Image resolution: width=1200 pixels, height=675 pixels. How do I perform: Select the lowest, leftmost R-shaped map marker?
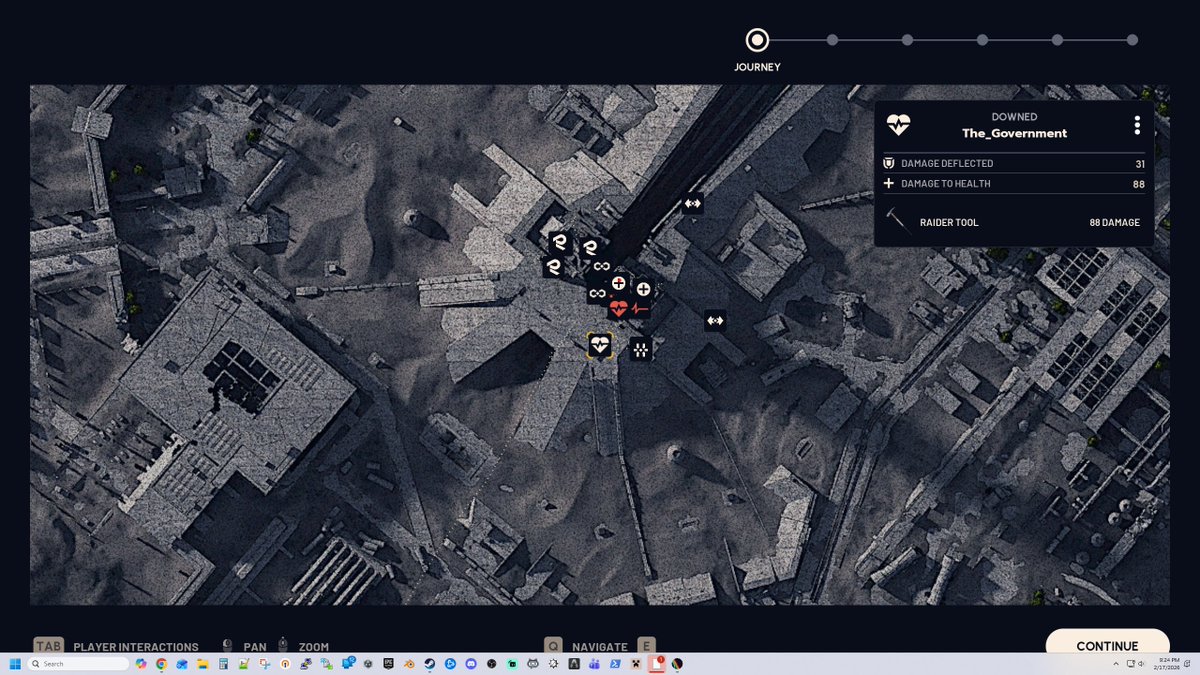point(553,267)
